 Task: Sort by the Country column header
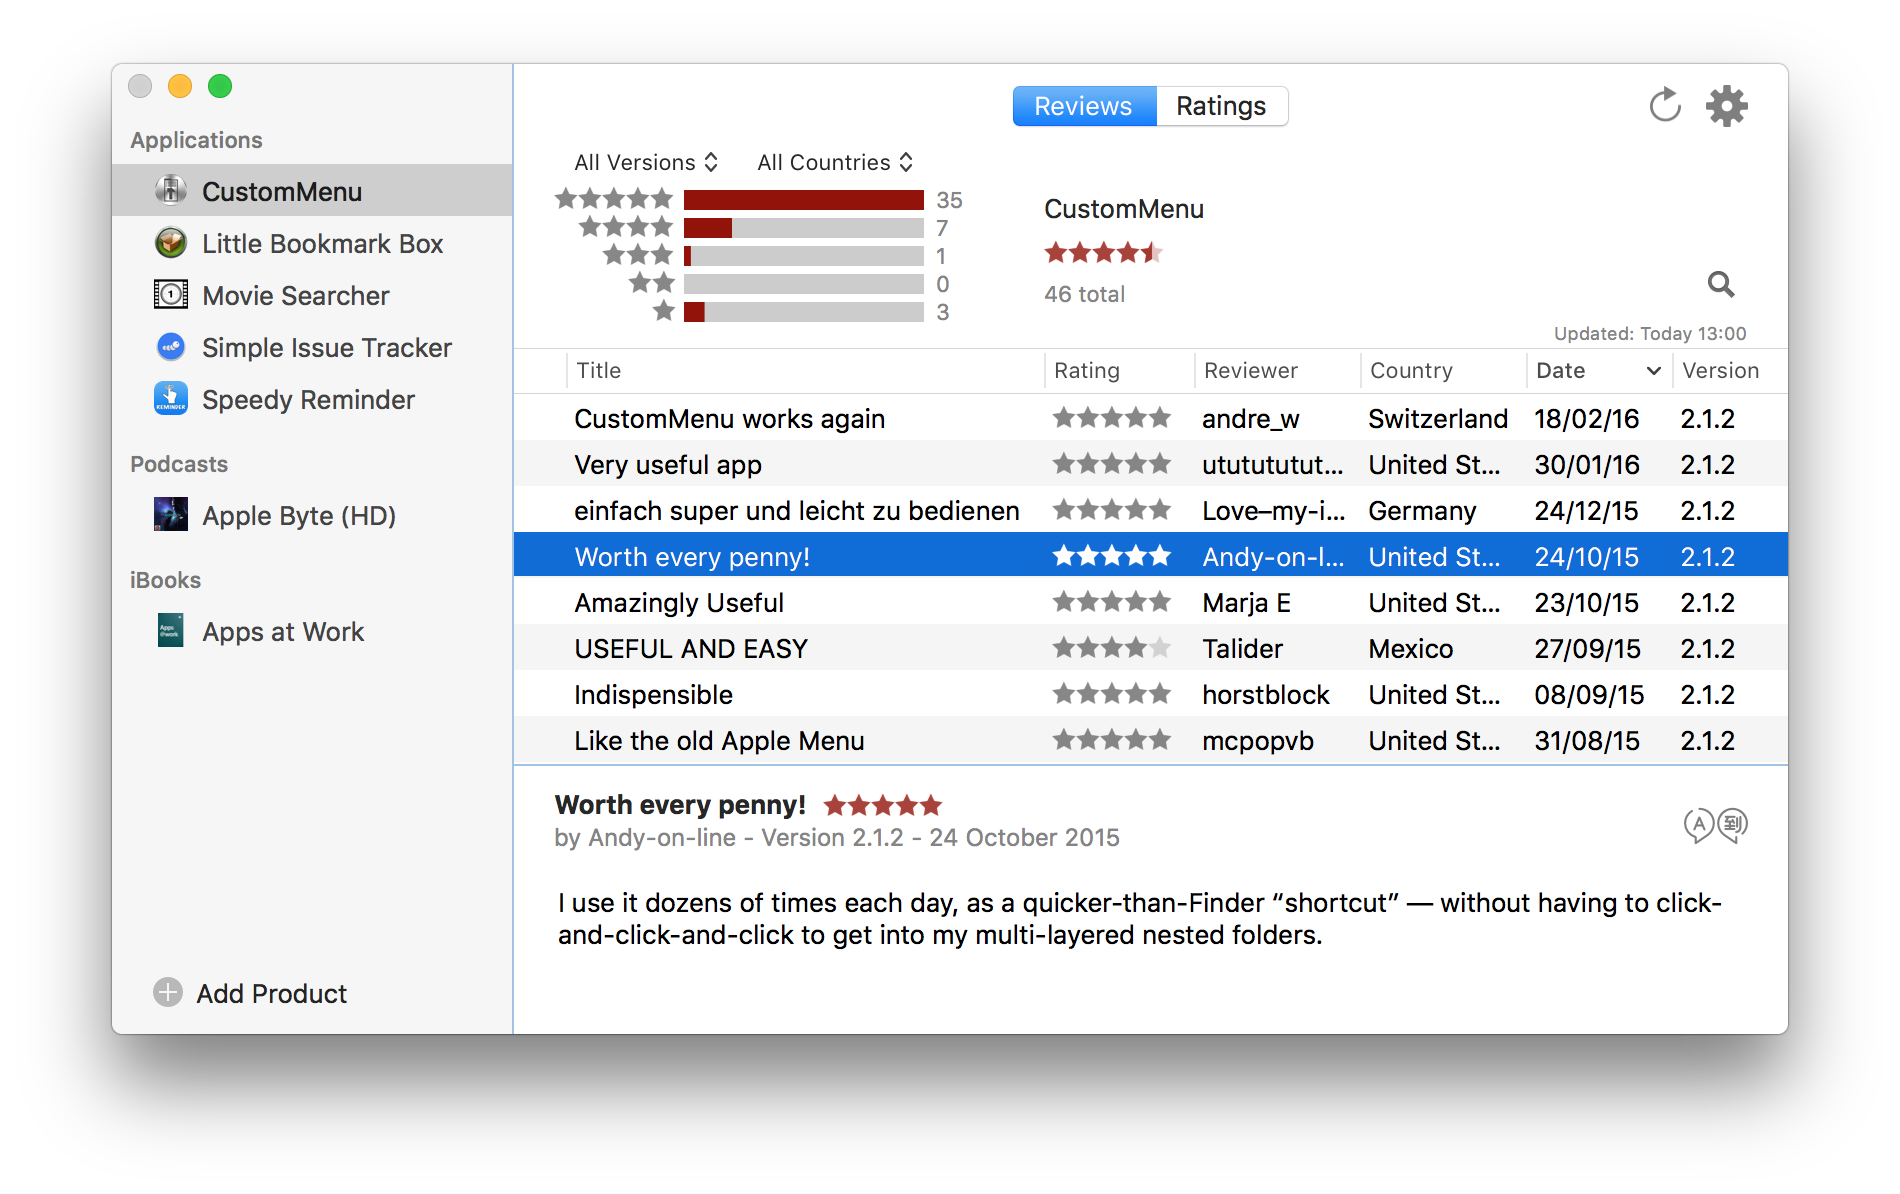click(1443, 370)
